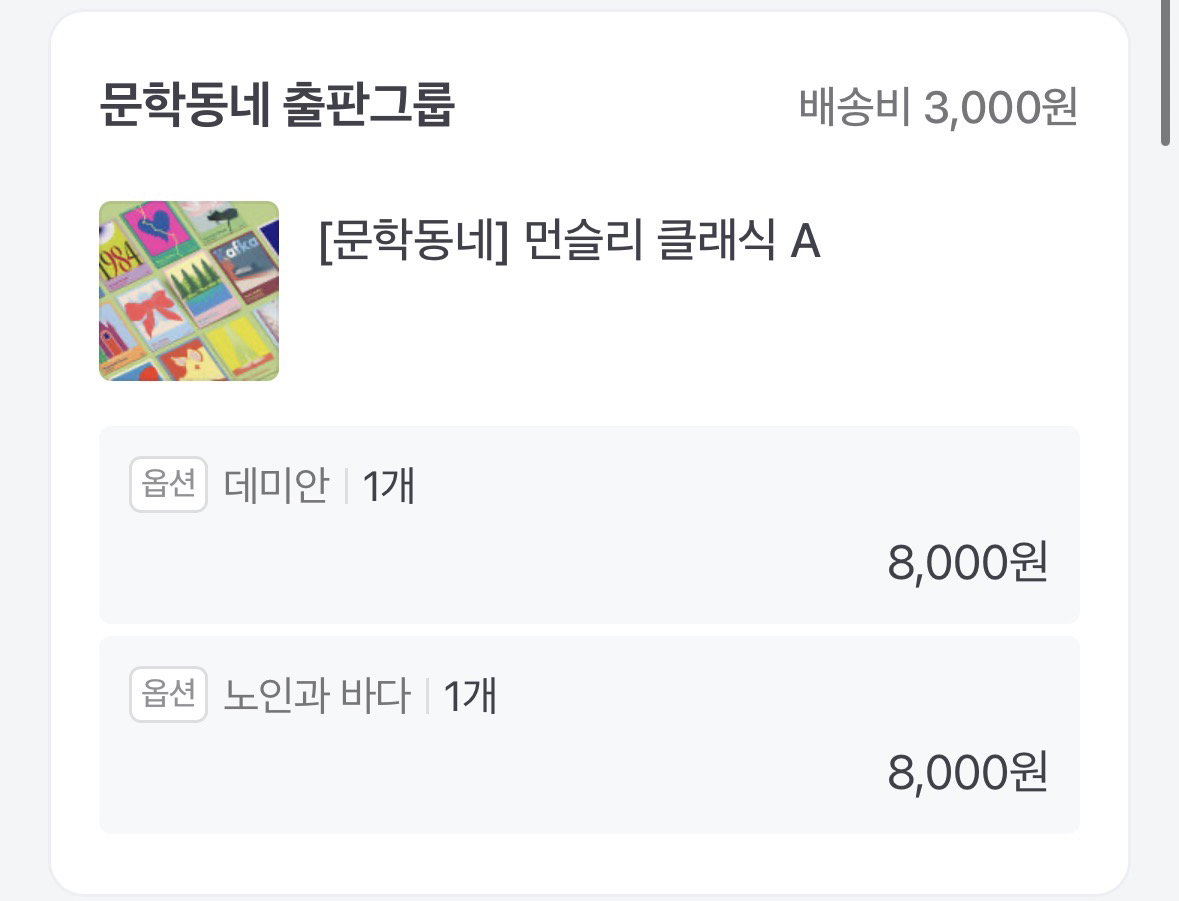Select the 옵션 badge next to 데미안
1179x901 pixels.
click(168, 484)
